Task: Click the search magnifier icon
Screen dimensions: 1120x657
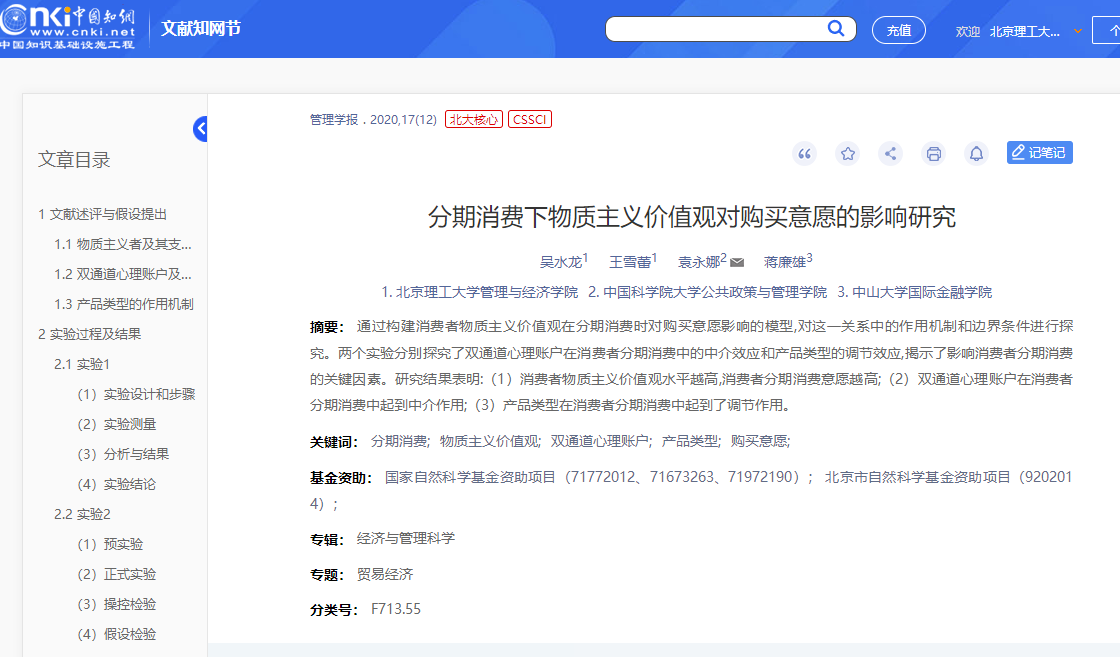Action: [836, 29]
